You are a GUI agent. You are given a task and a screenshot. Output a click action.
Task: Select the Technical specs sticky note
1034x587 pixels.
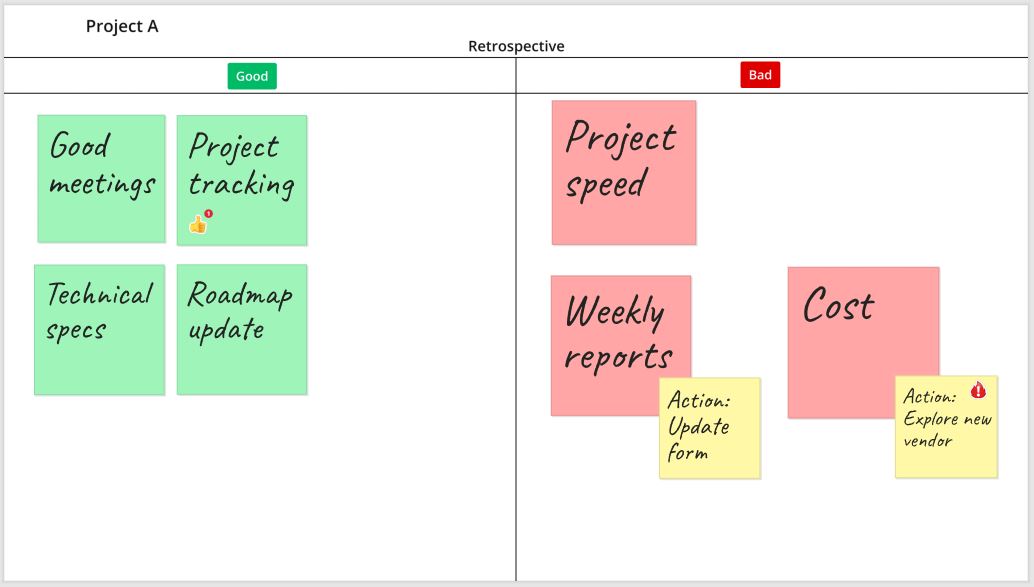pos(100,330)
